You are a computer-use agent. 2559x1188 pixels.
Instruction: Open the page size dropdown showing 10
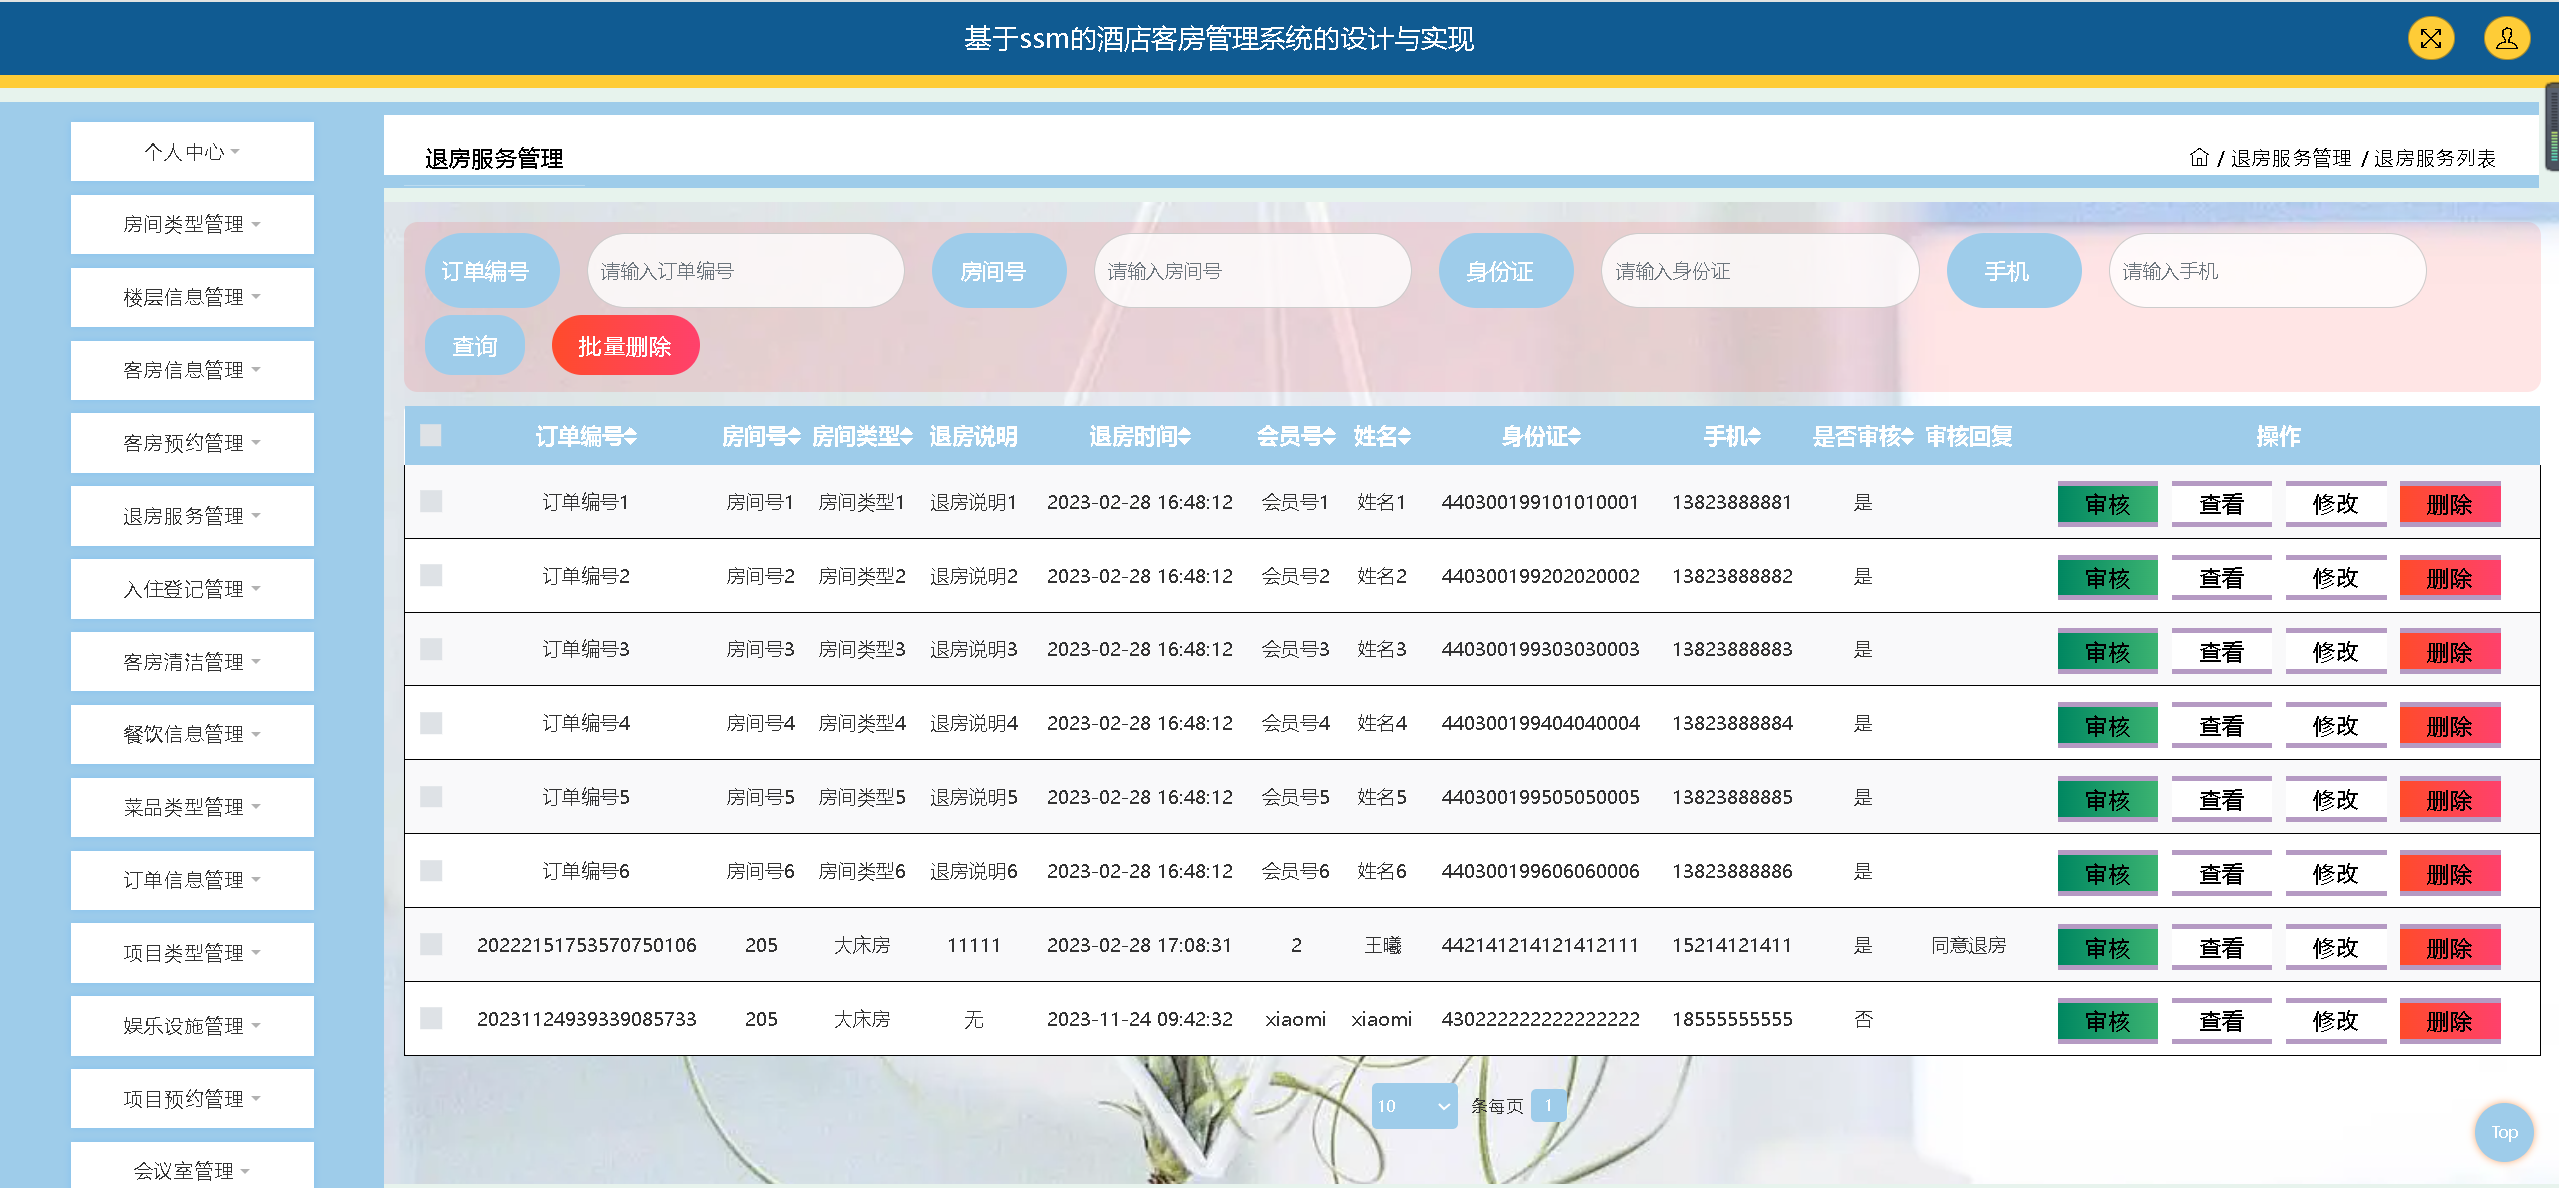[1413, 1106]
